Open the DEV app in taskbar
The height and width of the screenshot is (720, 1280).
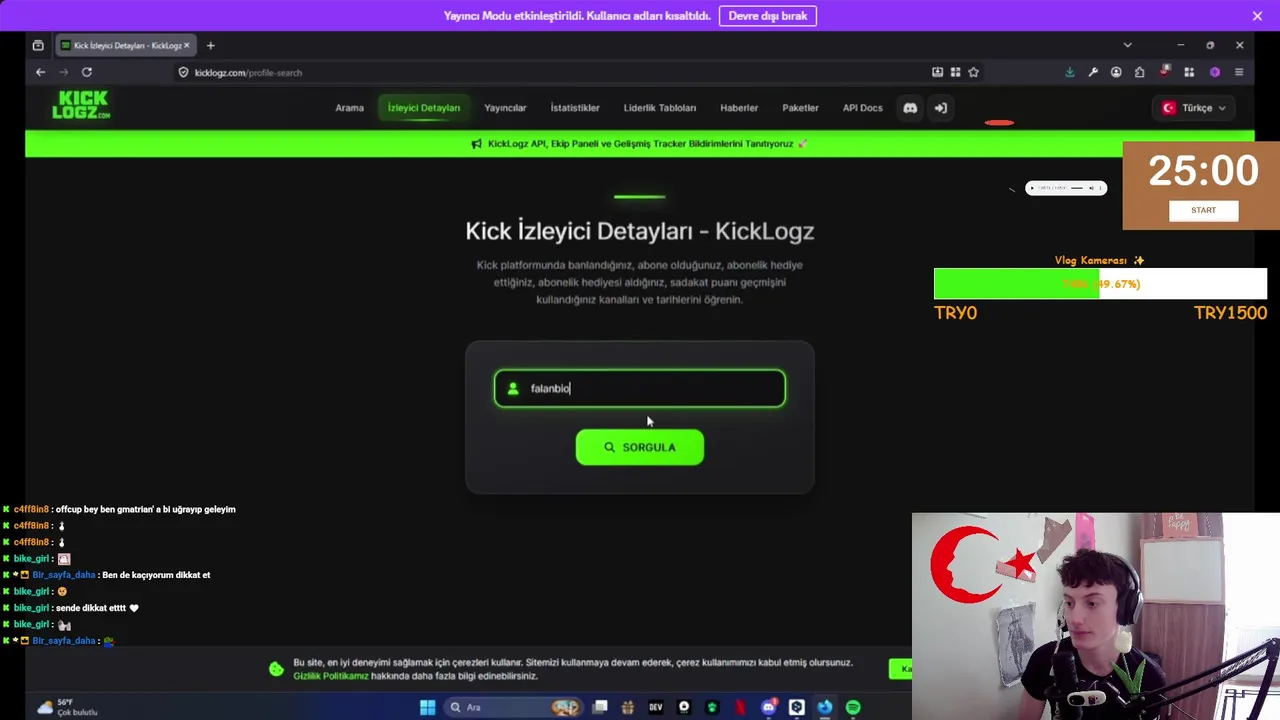(656, 707)
